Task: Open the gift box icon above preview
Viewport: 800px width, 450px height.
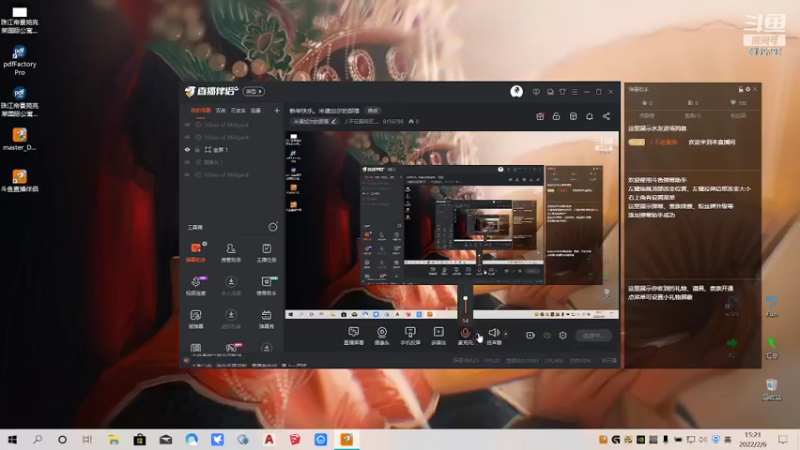Action: [x=540, y=116]
